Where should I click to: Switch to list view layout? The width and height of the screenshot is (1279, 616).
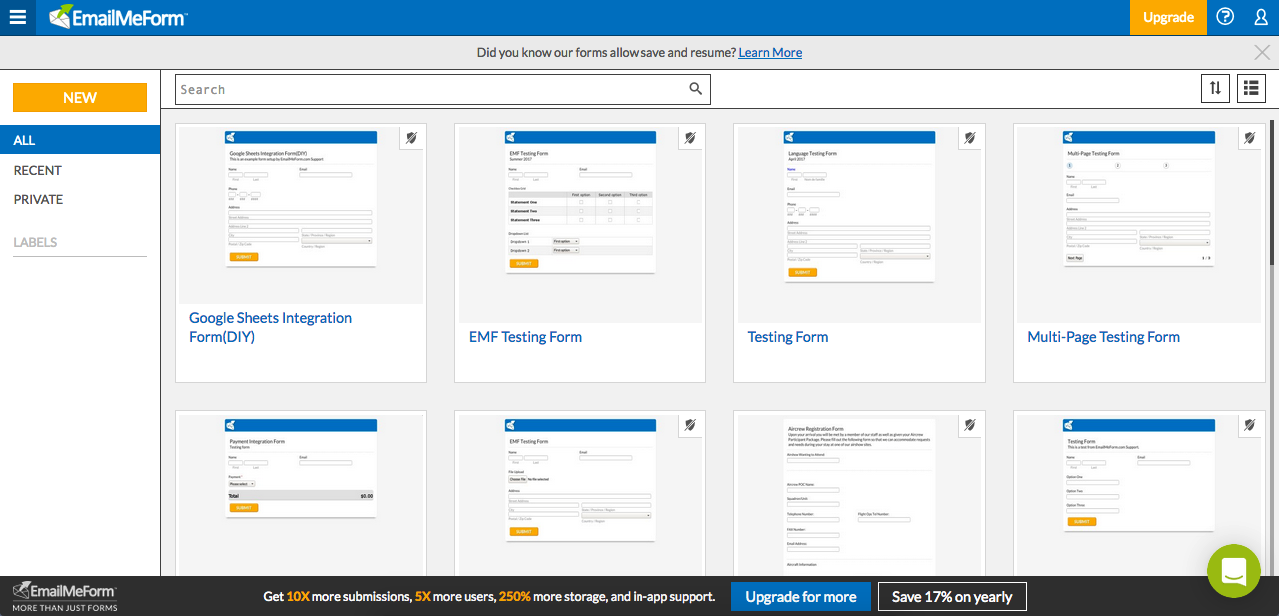point(1251,88)
